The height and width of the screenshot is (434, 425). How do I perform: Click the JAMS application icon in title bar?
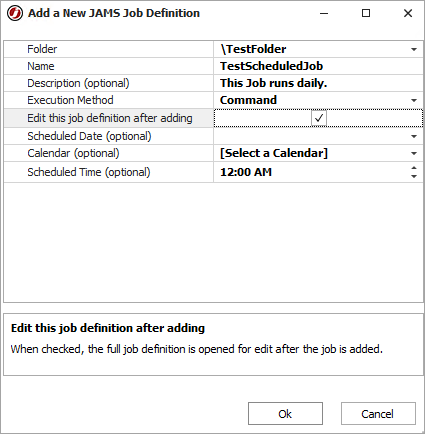point(15,13)
